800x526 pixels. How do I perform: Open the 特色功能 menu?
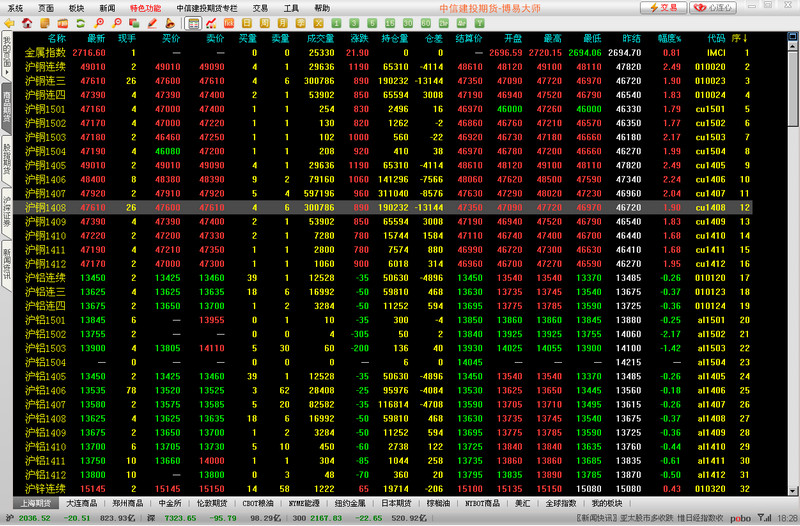pos(146,7)
